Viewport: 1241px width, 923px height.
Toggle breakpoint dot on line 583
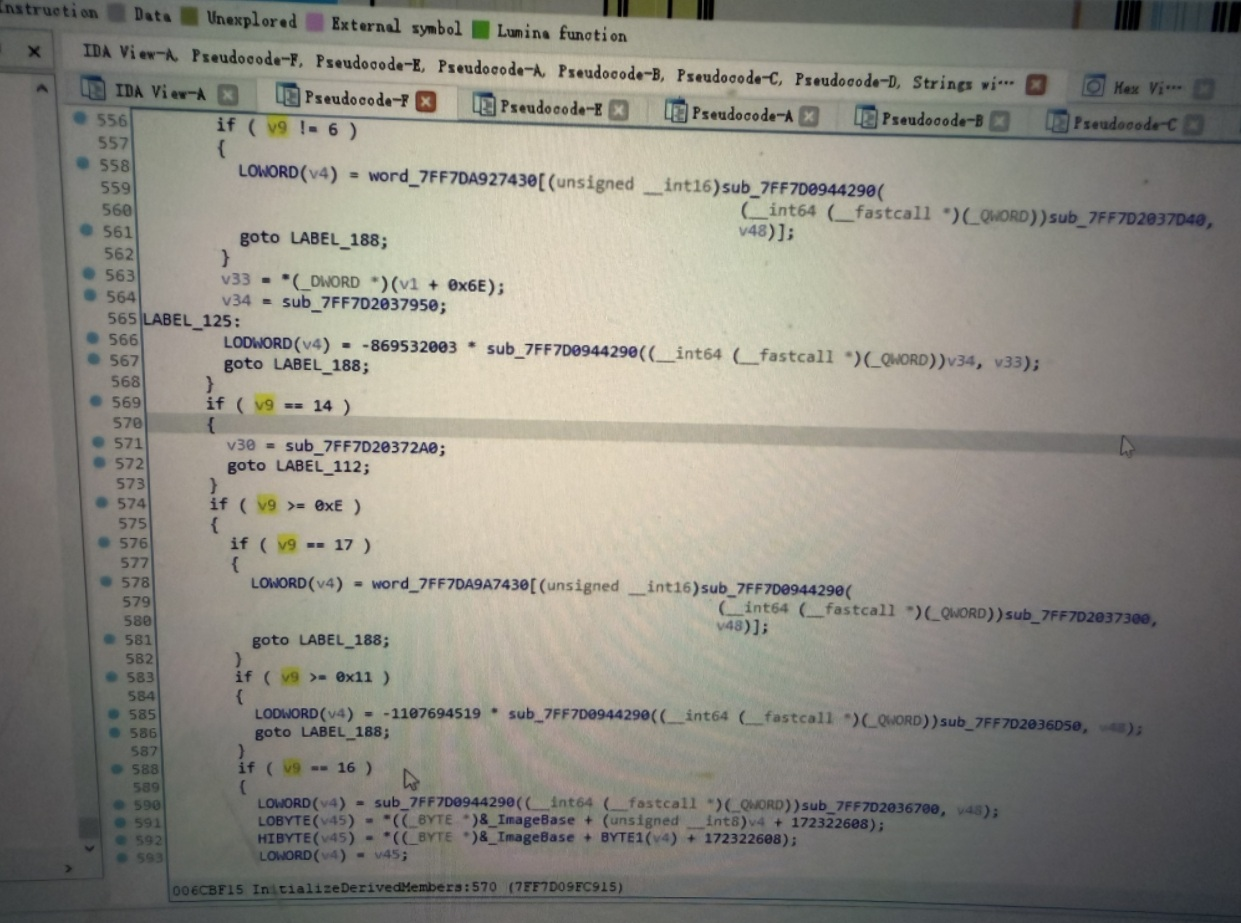(110, 676)
